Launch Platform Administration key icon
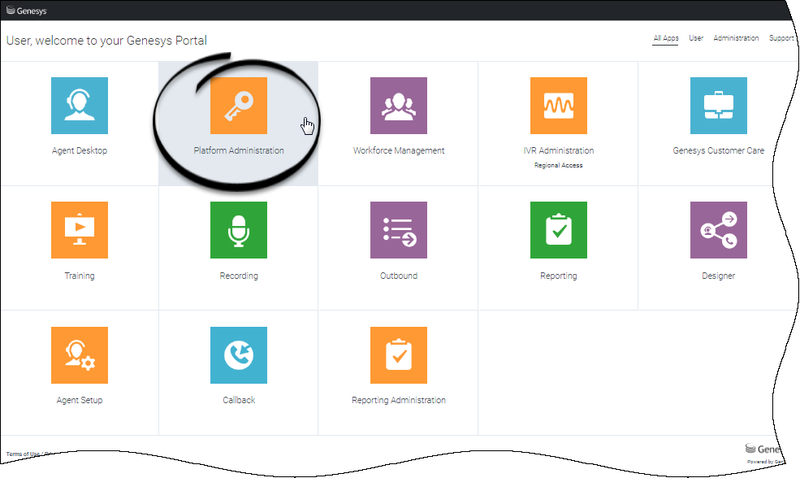This screenshot has width=800, height=478. click(238, 105)
